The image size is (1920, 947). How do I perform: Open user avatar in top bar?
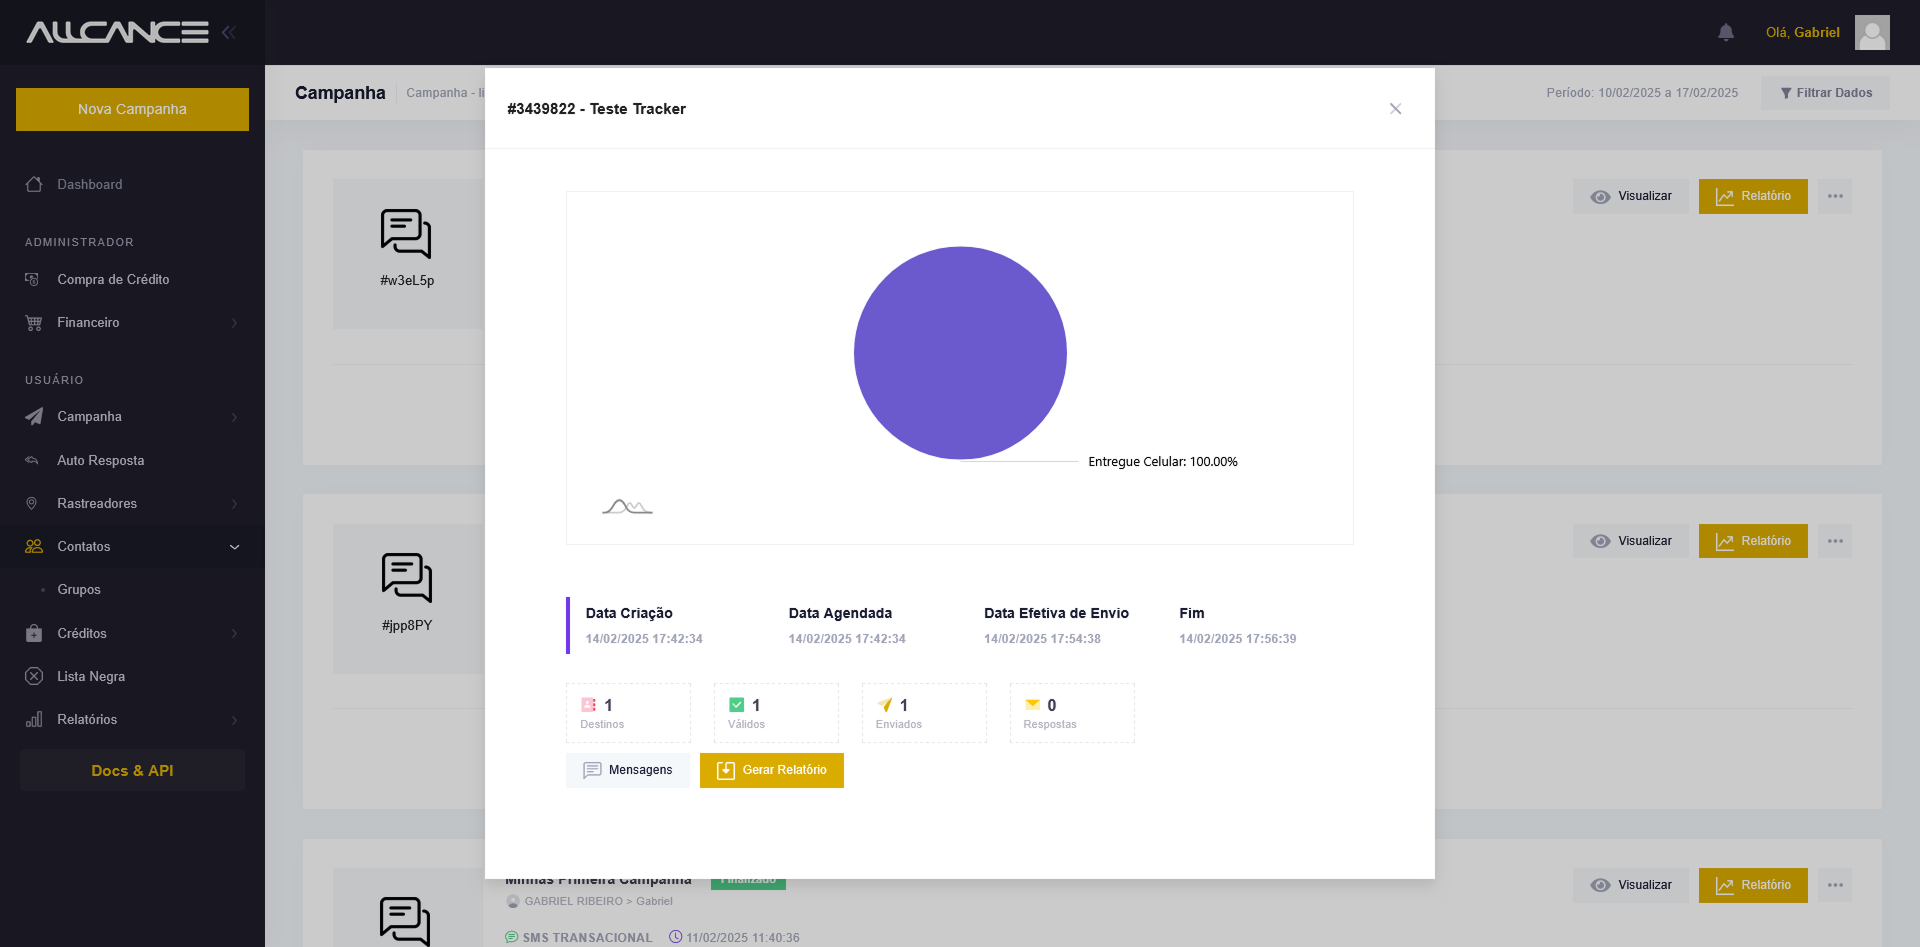tap(1872, 32)
